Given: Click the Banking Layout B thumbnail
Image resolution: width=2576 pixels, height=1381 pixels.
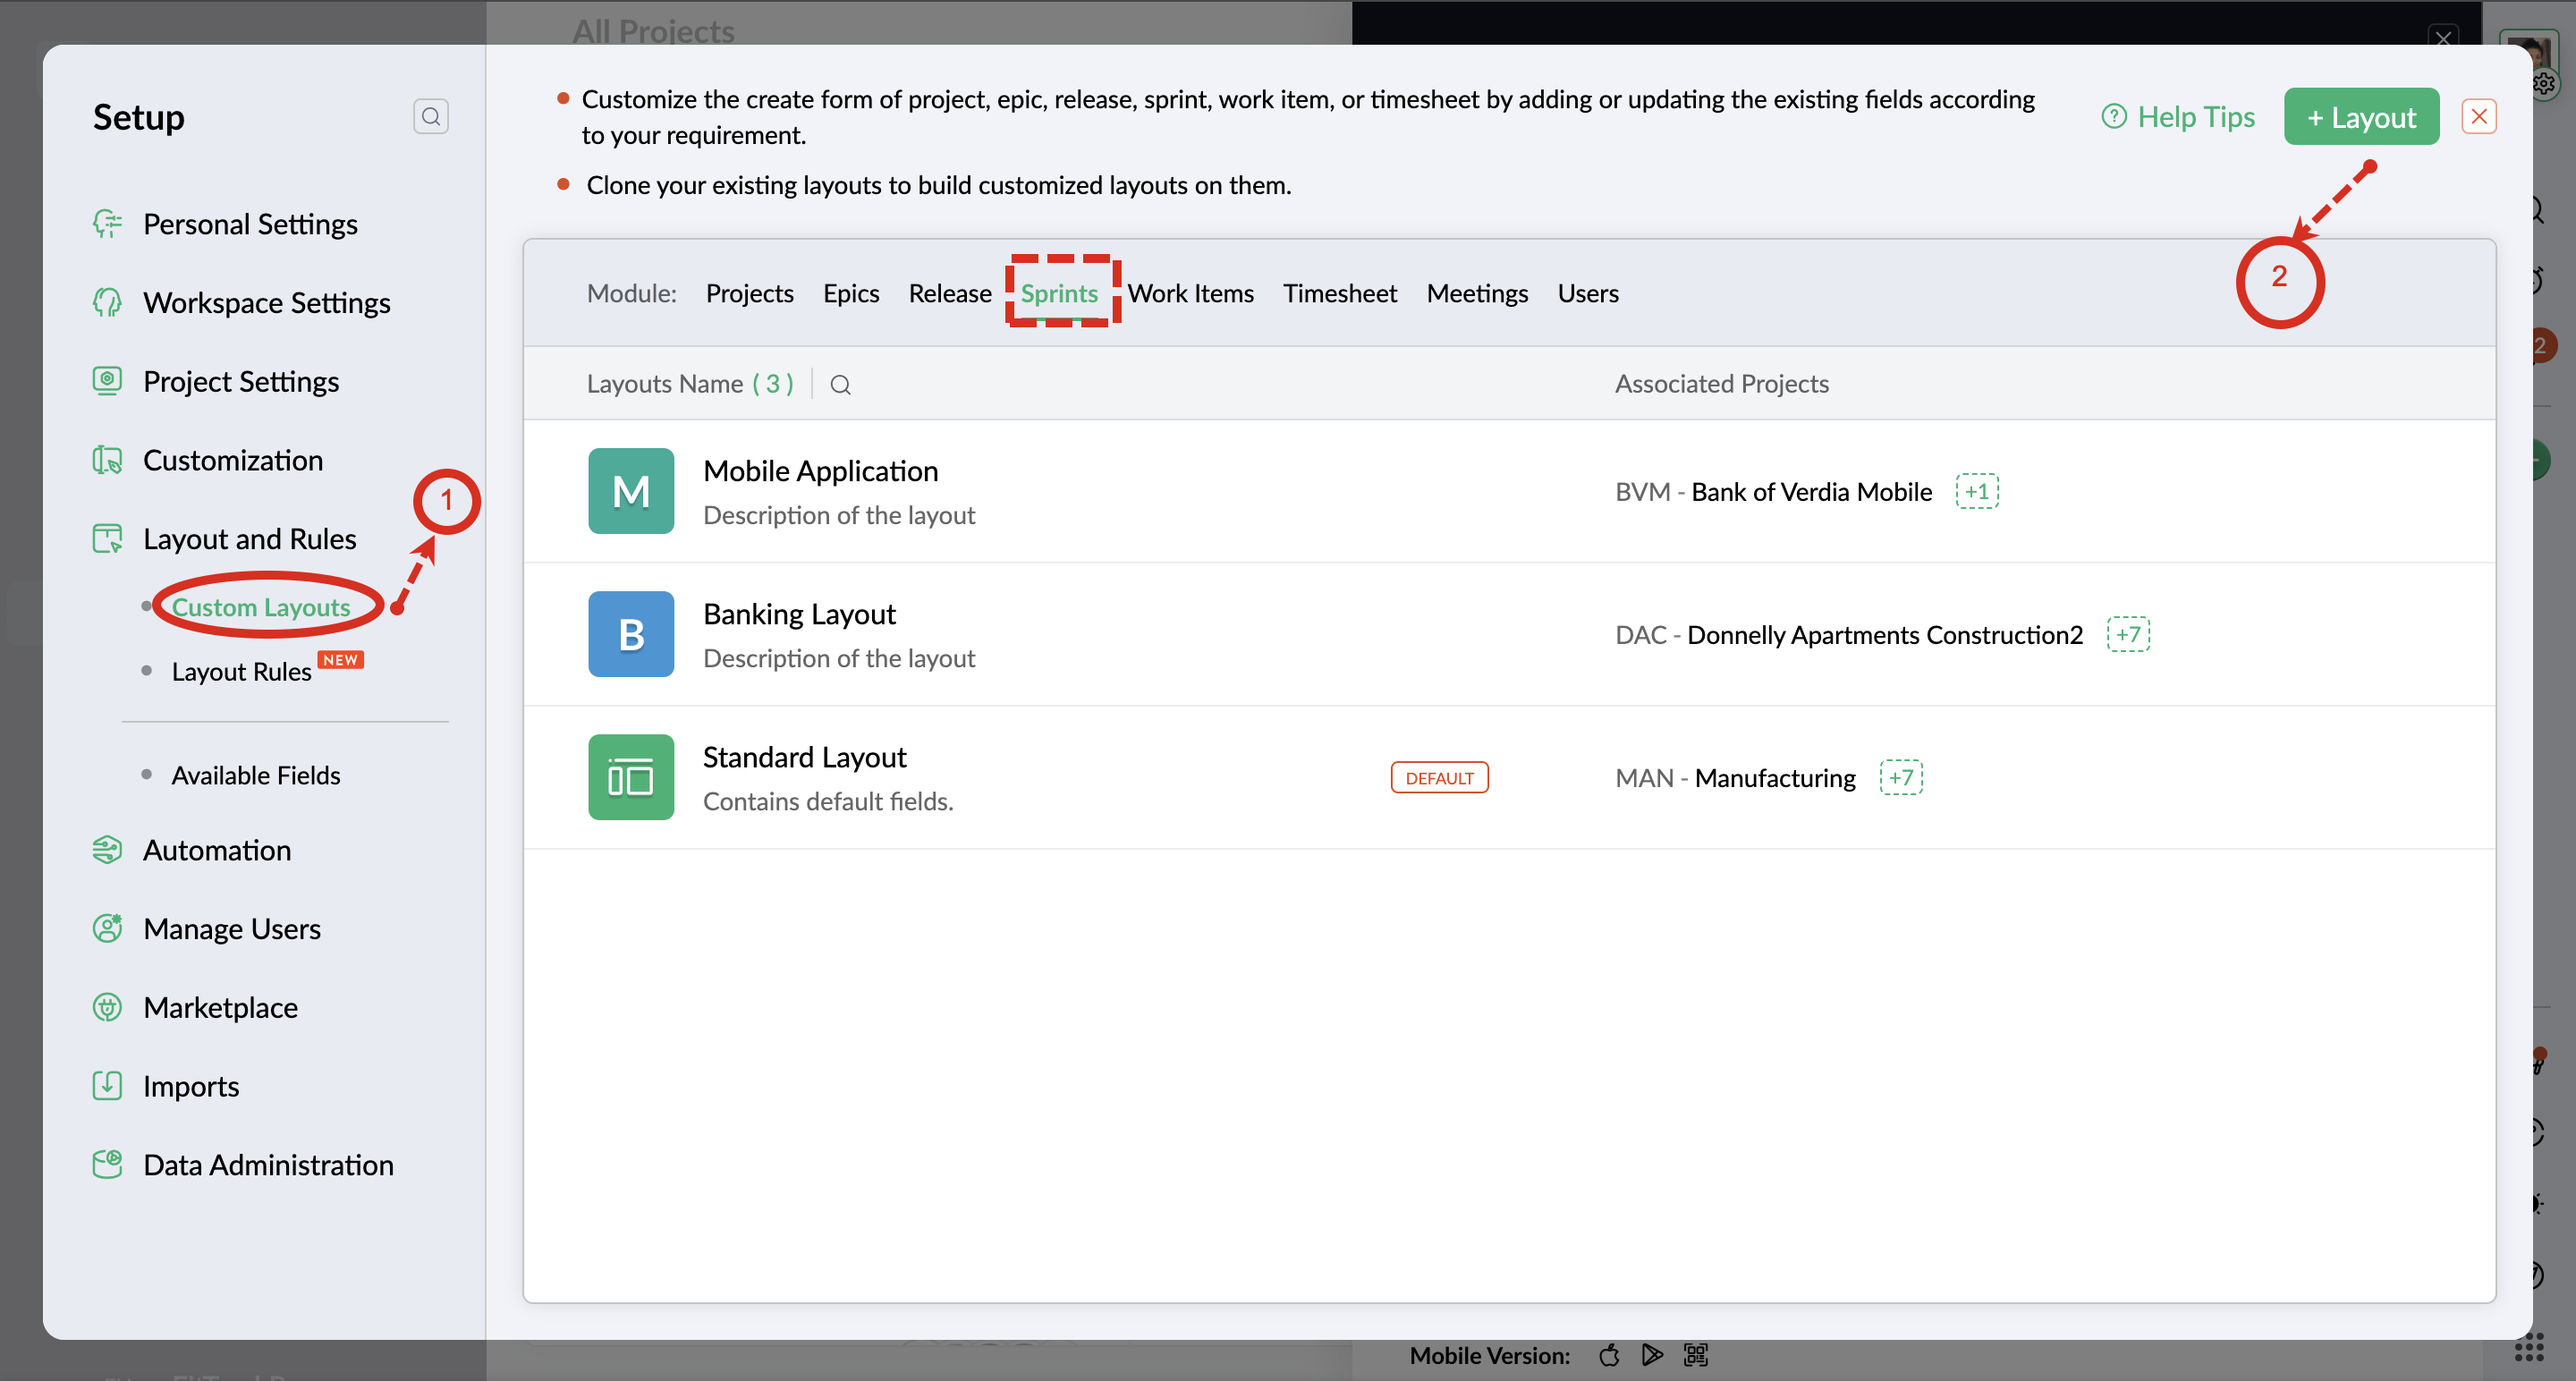Looking at the screenshot, I should [x=631, y=634].
